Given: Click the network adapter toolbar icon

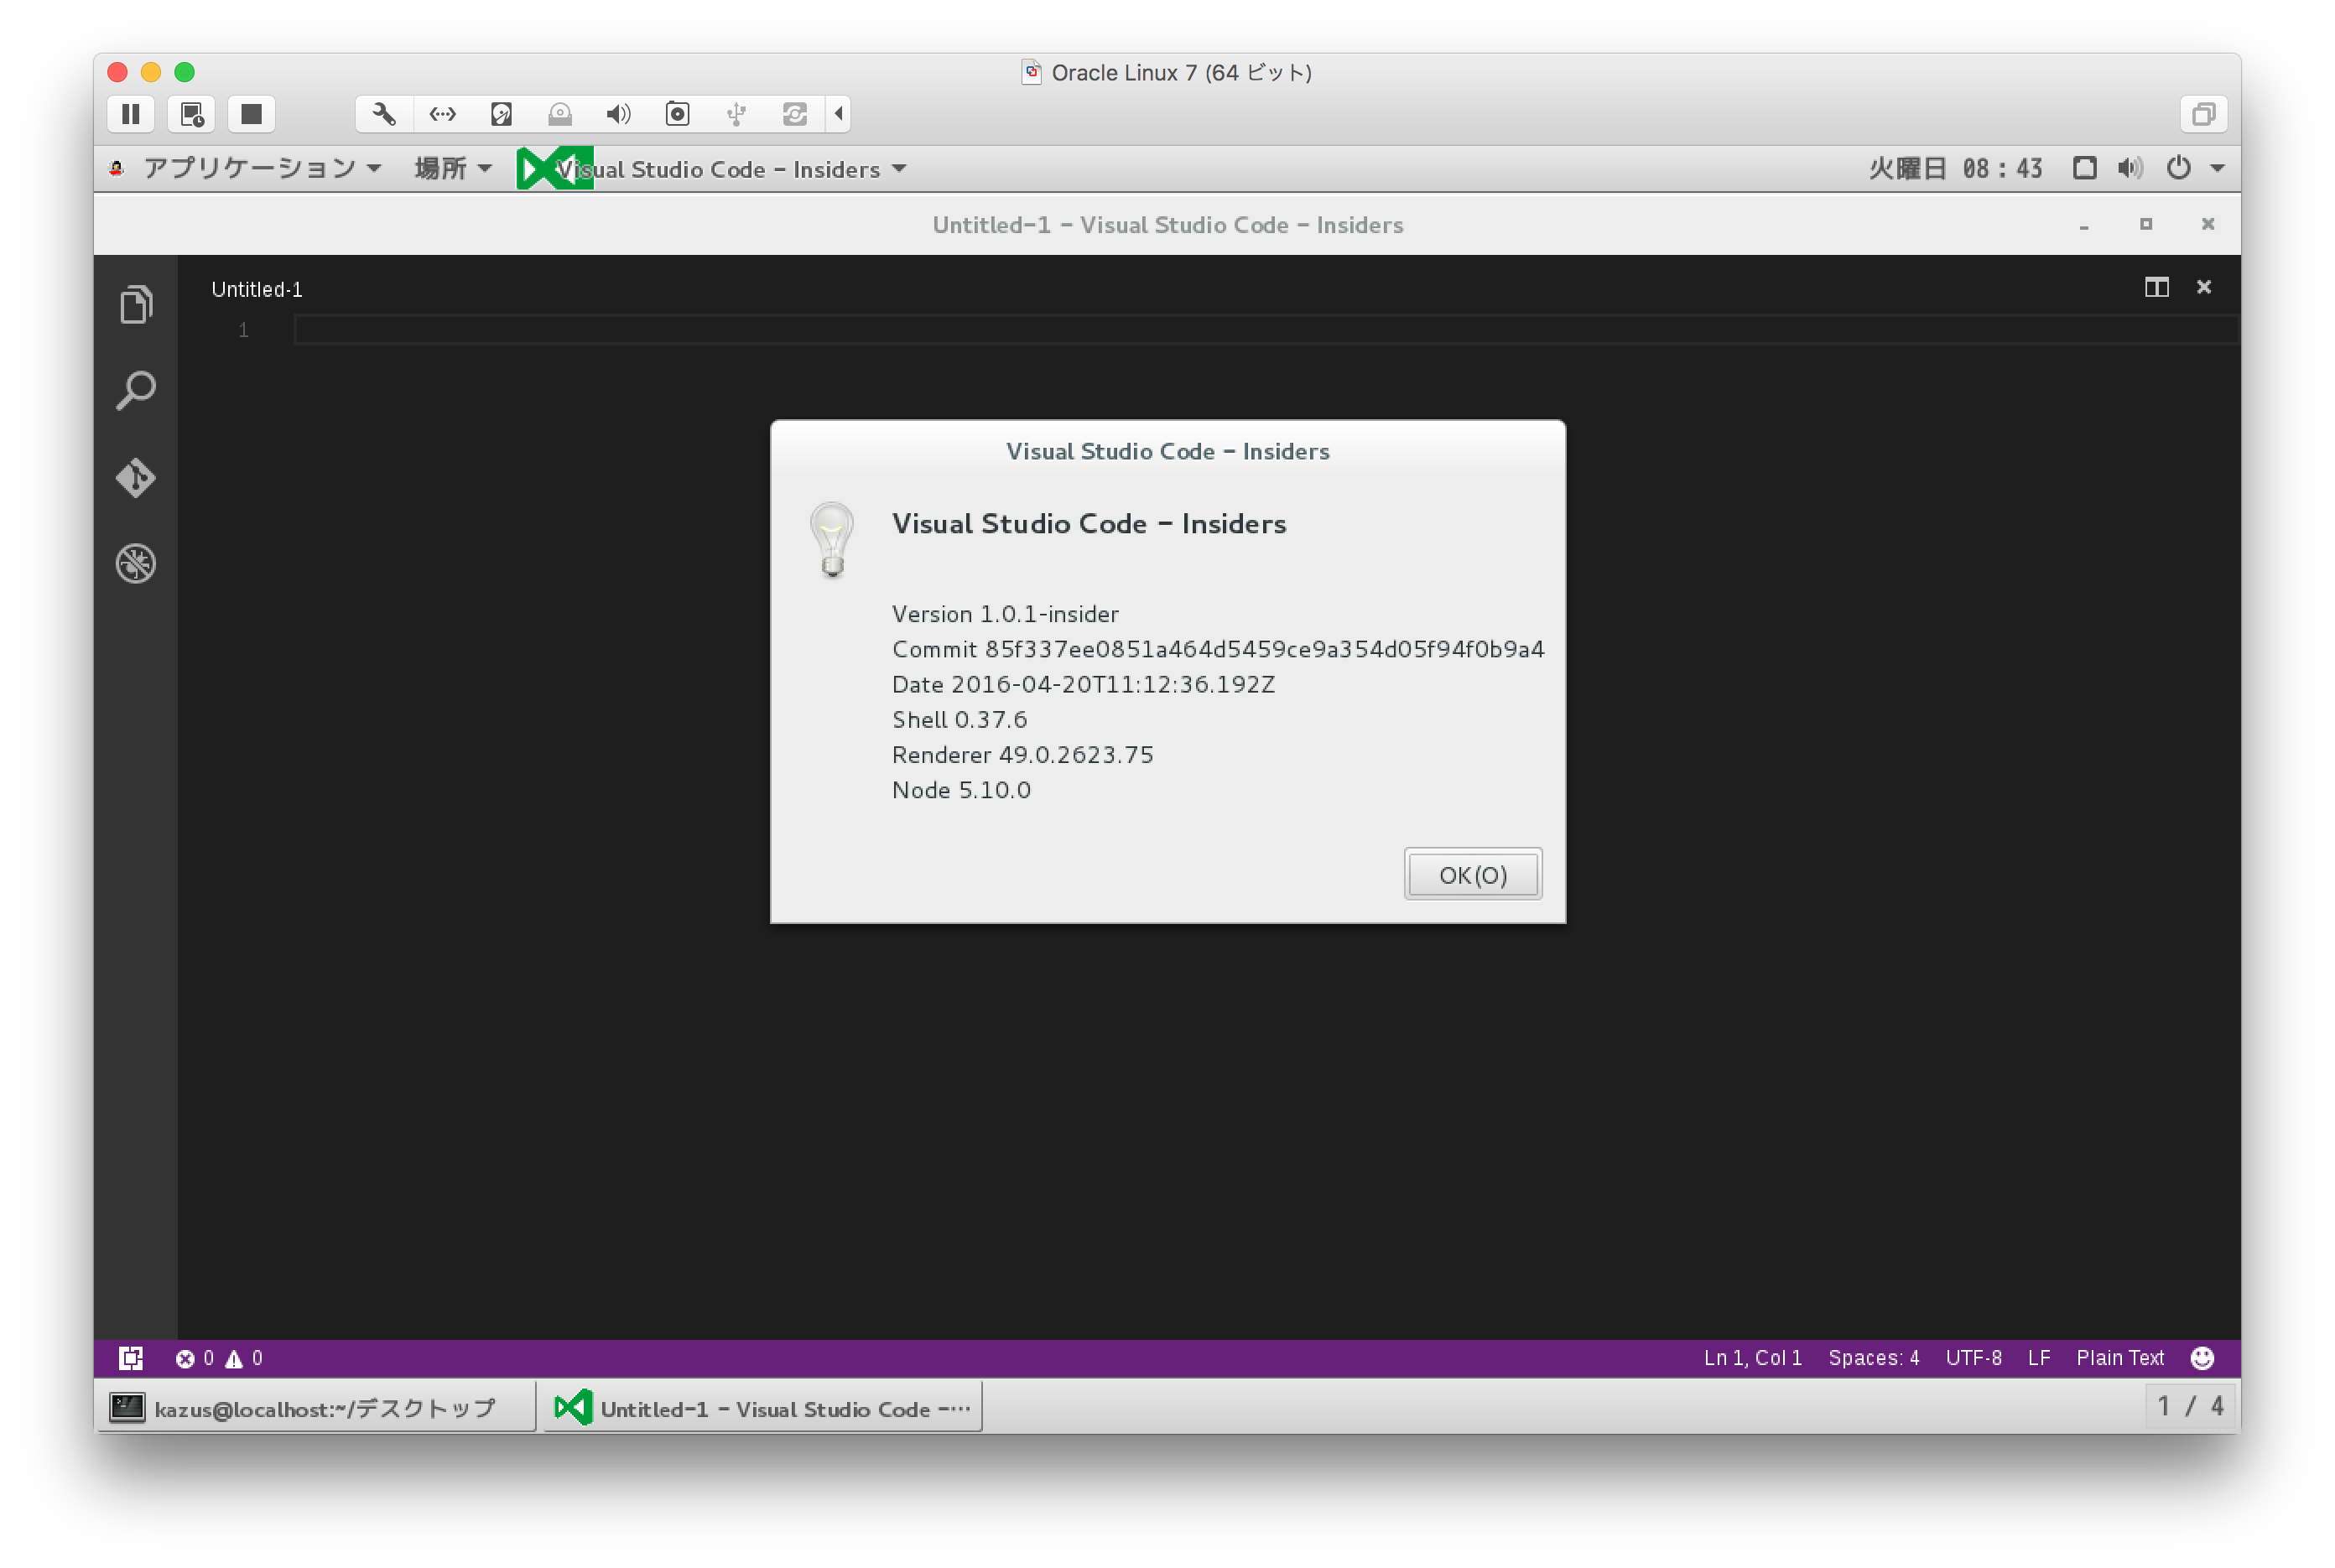Looking at the screenshot, I should [x=442, y=114].
